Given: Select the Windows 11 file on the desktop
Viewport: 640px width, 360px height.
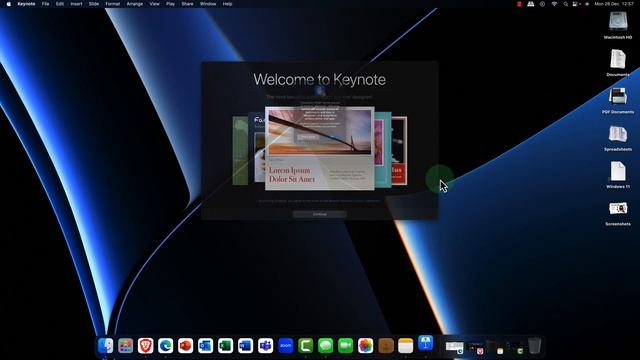Looking at the screenshot, I should [618, 175].
